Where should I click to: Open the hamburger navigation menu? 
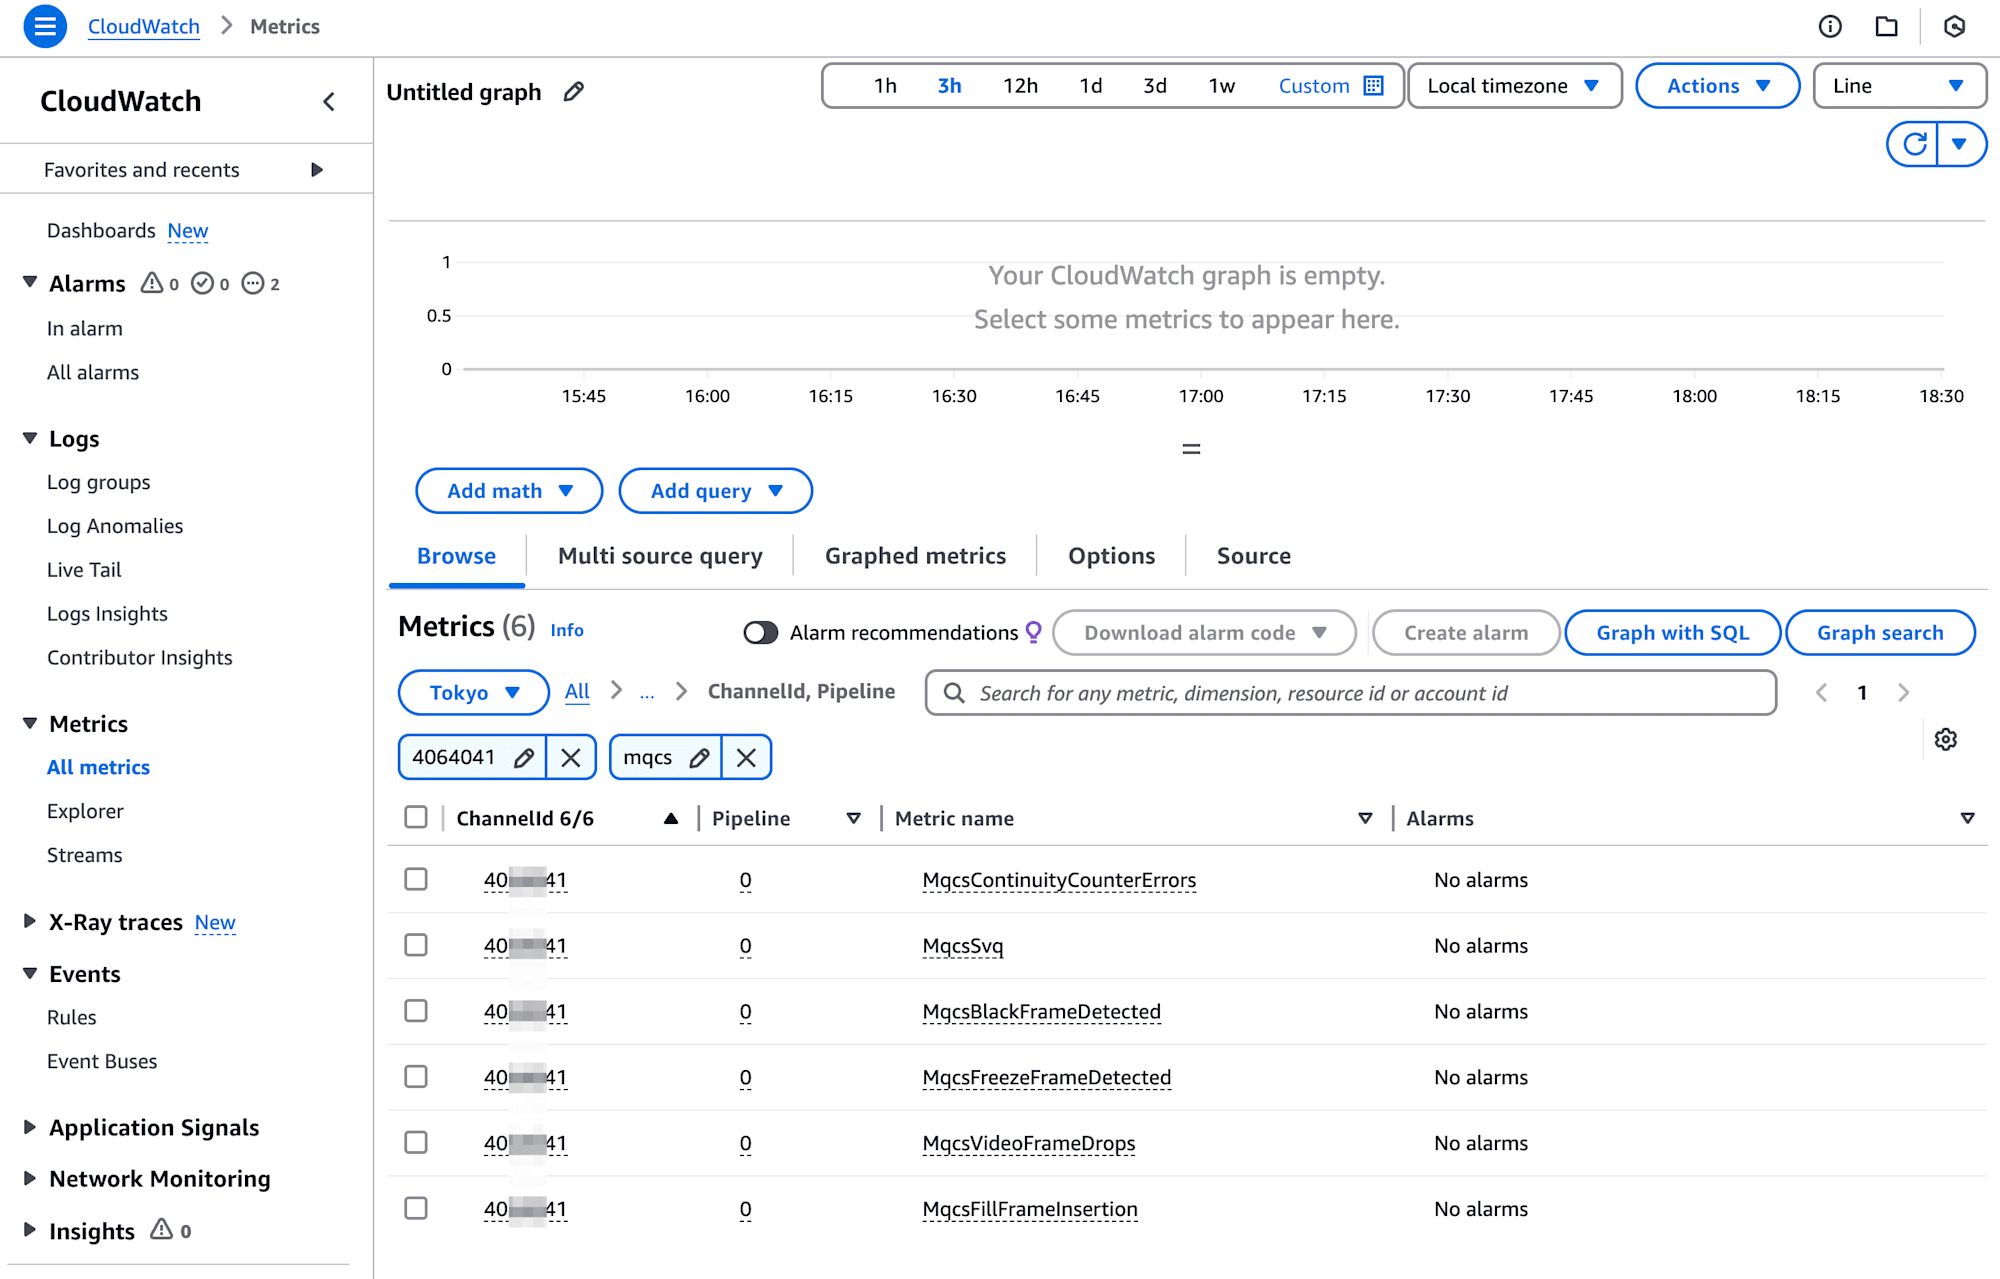point(45,26)
